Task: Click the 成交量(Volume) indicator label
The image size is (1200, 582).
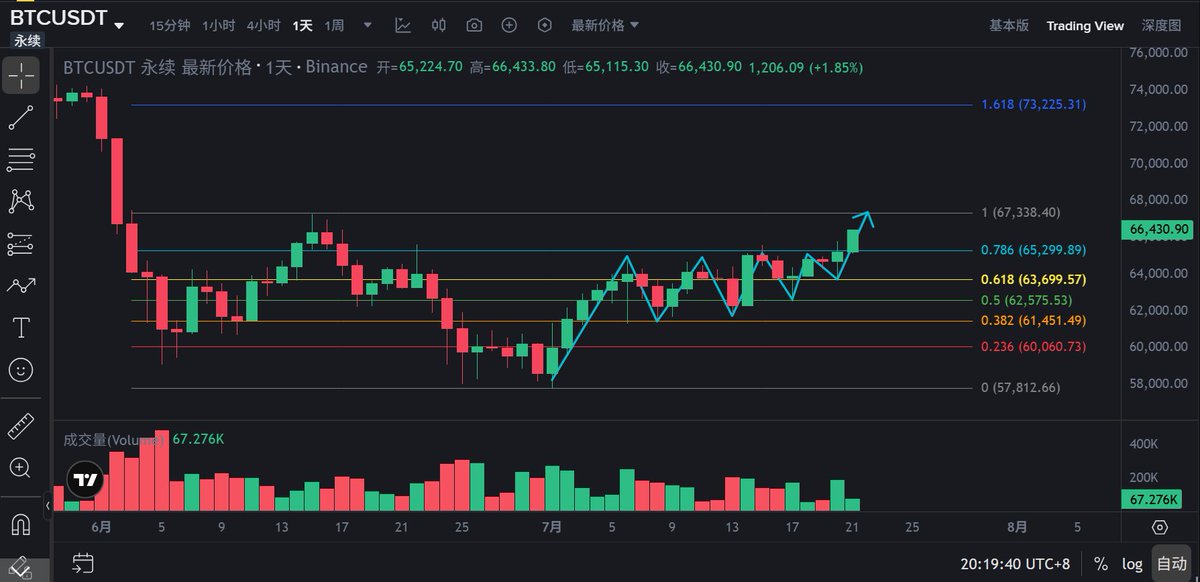Action: point(113,438)
